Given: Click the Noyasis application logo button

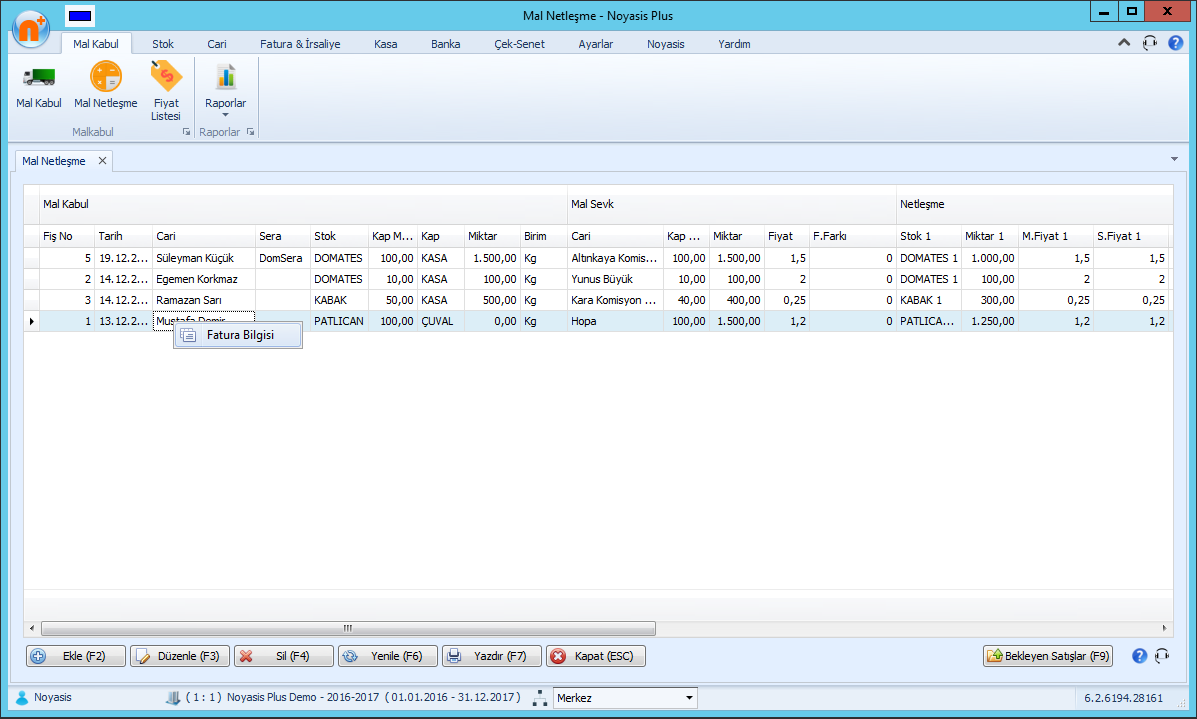Looking at the screenshot, I should pyautogui.click(x=31, y=29).
